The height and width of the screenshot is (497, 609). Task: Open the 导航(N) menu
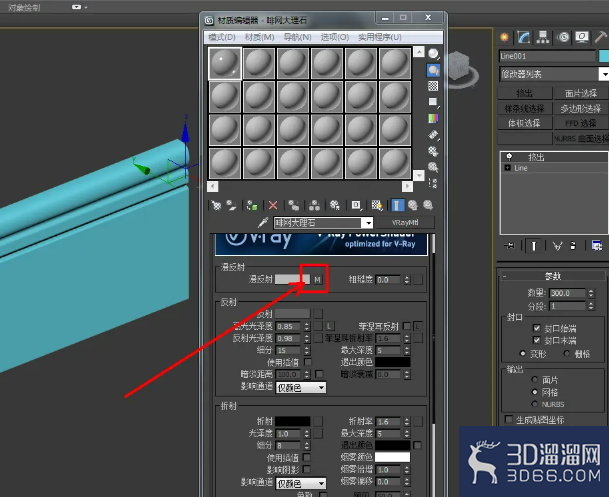click(x=297, y=37)
